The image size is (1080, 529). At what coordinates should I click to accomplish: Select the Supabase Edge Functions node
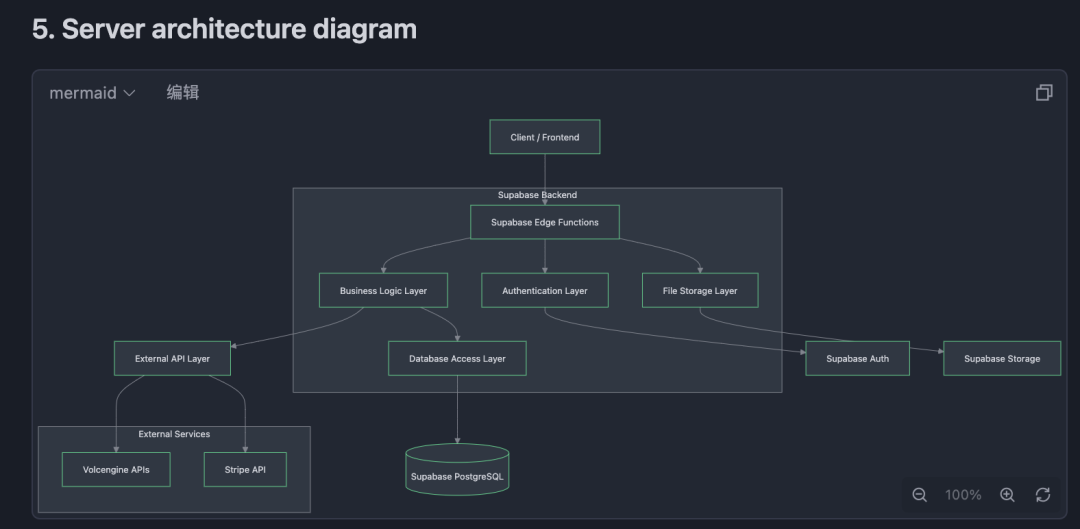[545, 222]
